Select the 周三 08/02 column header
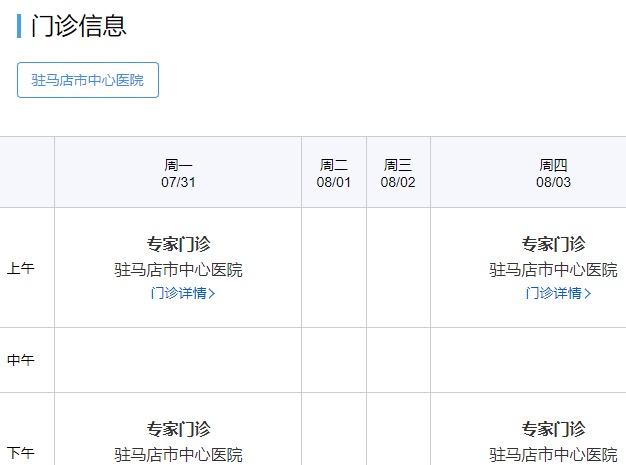 tap(398, 173)
